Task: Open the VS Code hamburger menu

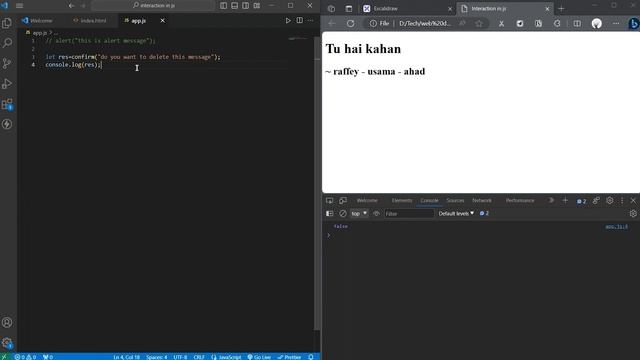Action: point(19,6)
